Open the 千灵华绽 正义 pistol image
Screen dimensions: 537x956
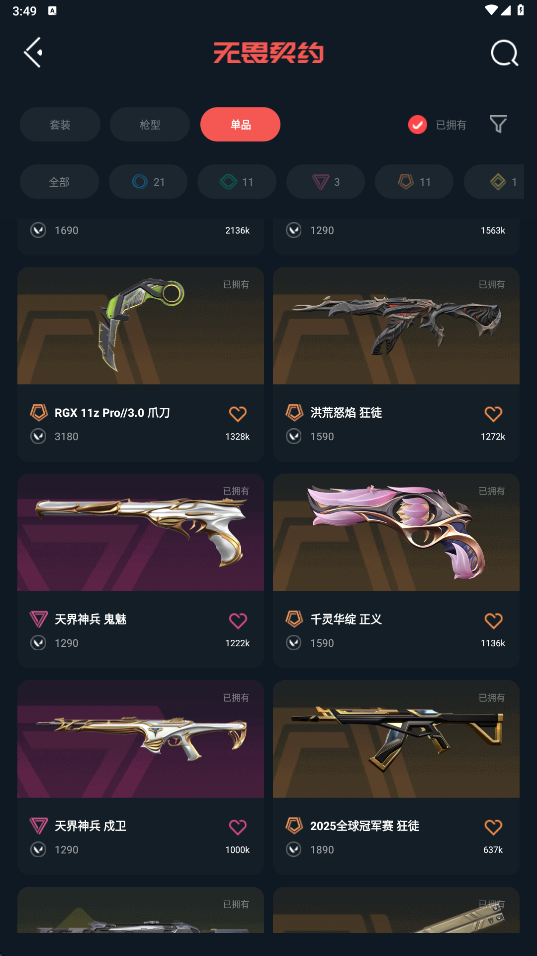tap(396, 532)
